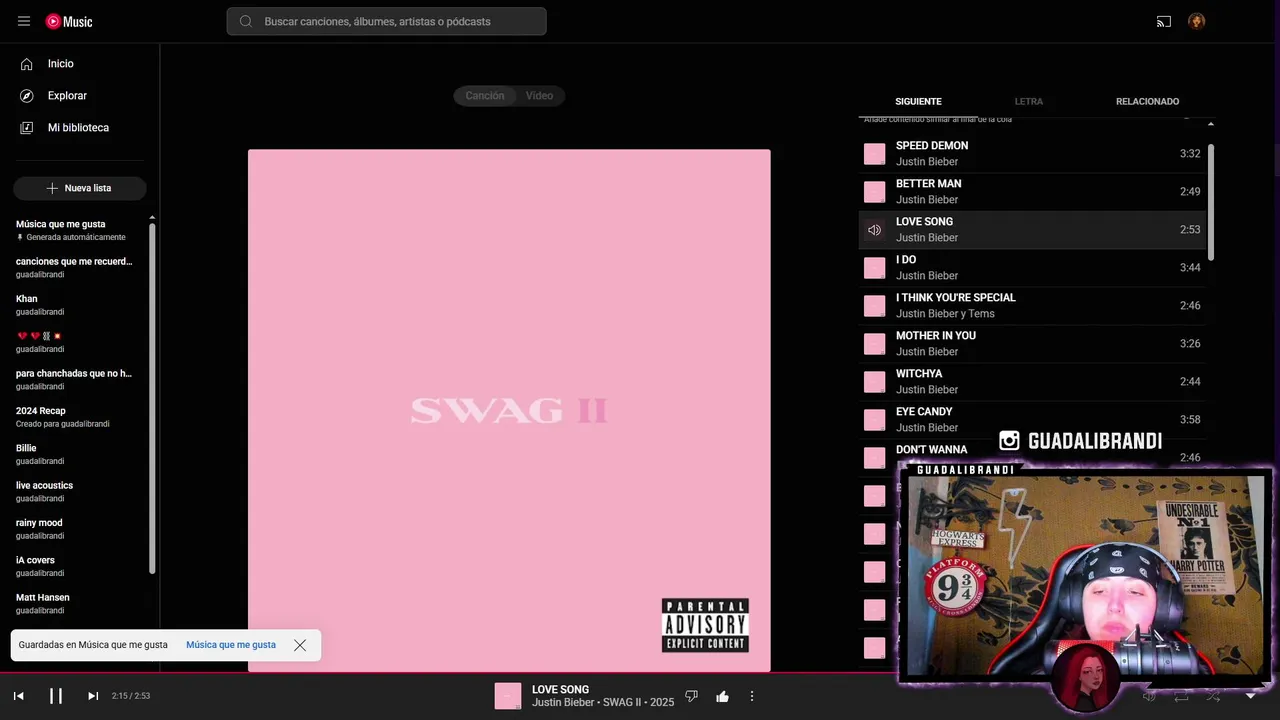1280x720 pixels.
Task: Click the player bar album thumbnail
Action: (x=508, y=696)
